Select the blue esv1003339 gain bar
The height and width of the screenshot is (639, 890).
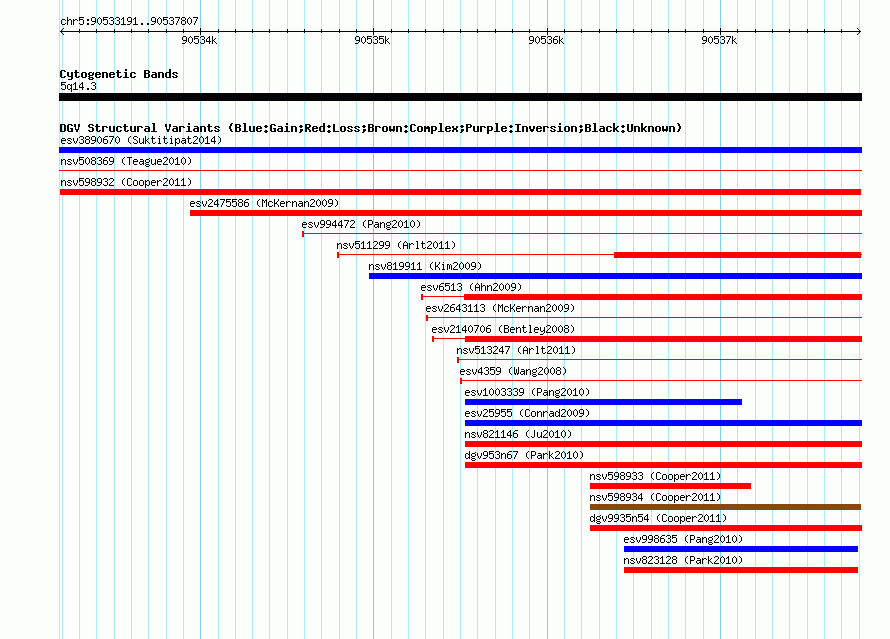(603, 402)
